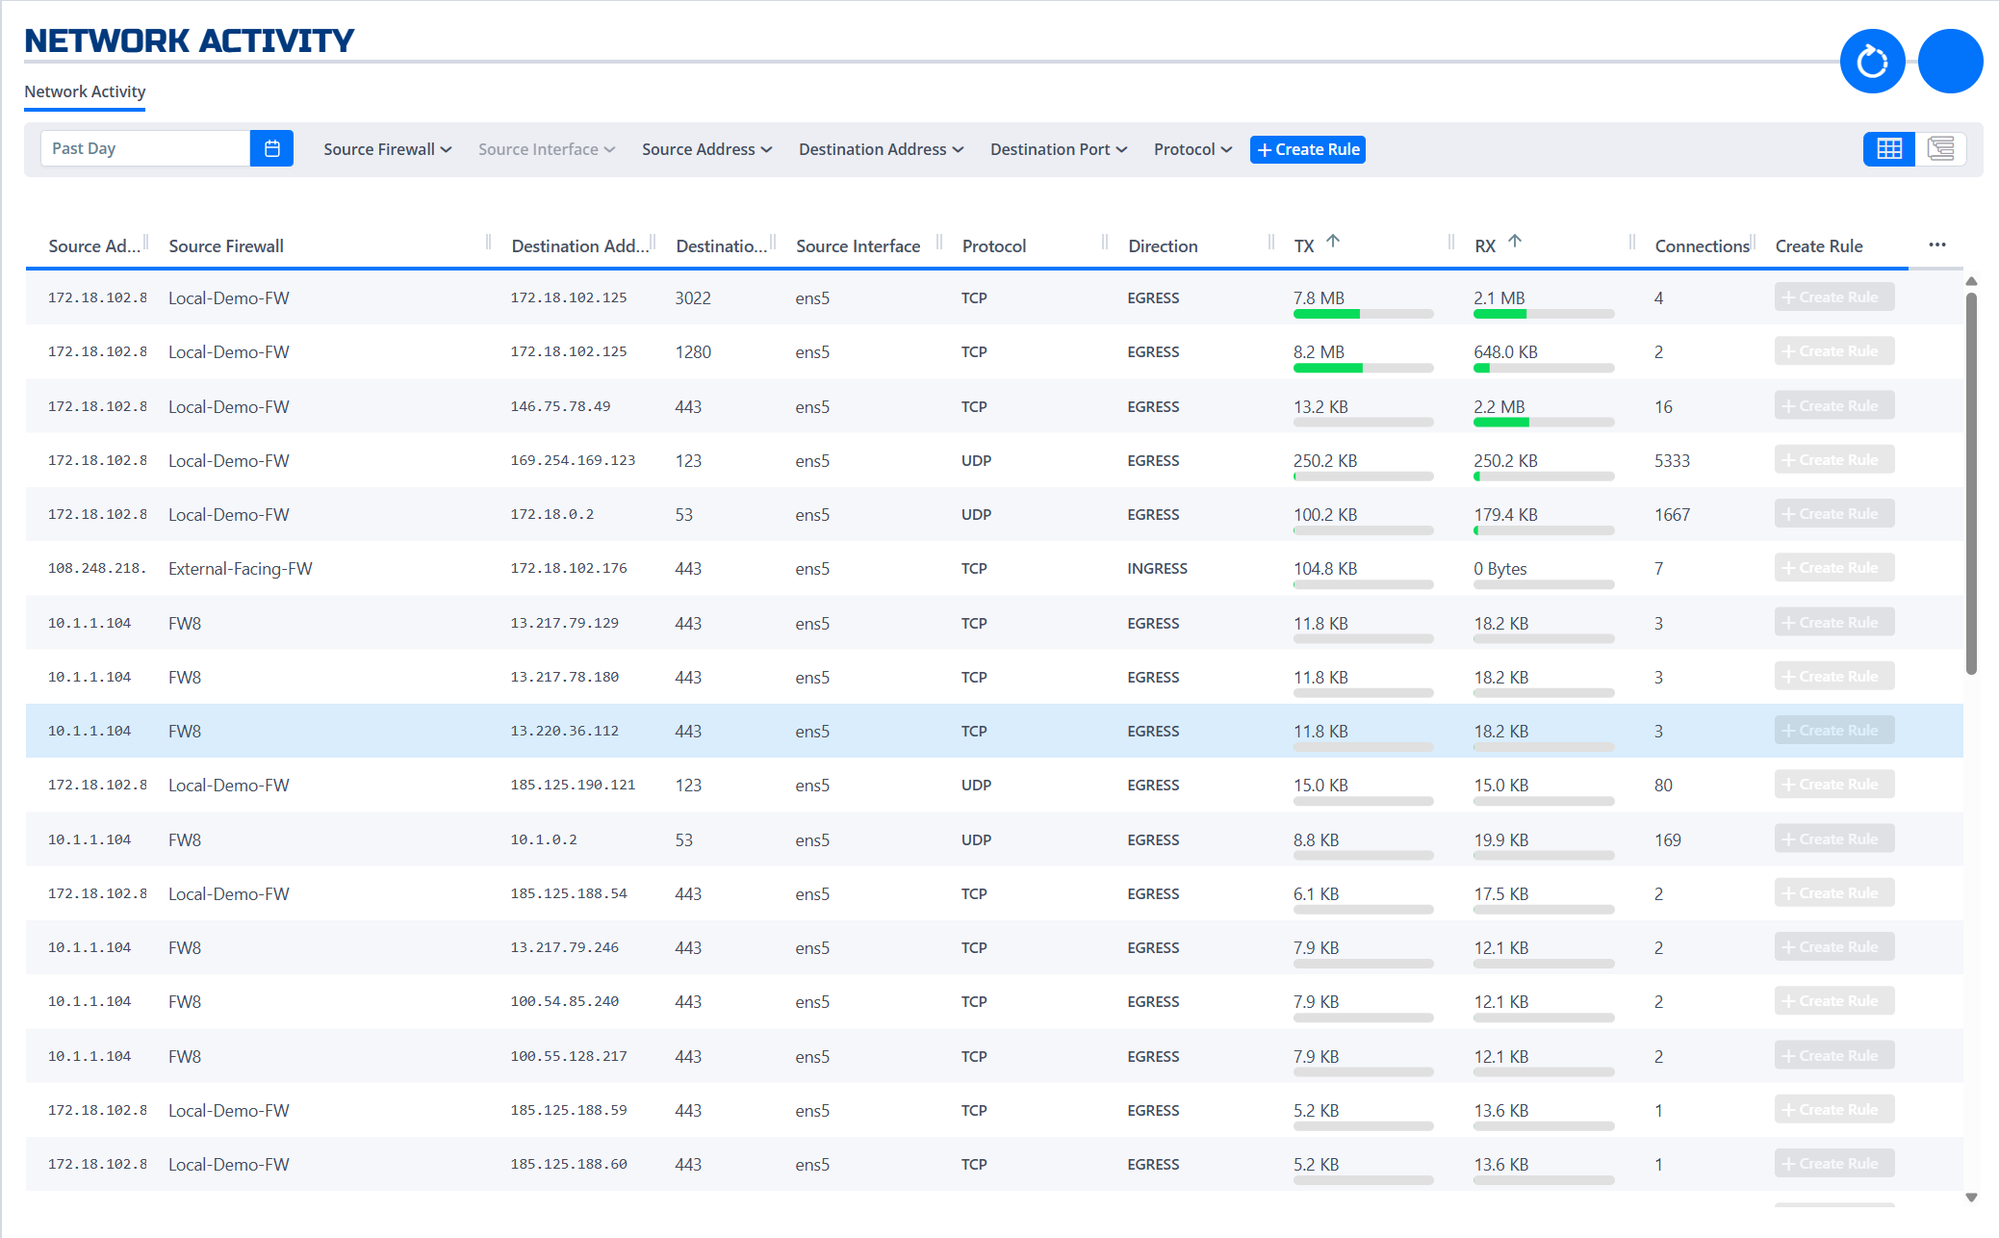The width and height of the screenshot is (1999, 1238).
Task: Open the three-dot column options menu
Action: tap(1937, 245)
